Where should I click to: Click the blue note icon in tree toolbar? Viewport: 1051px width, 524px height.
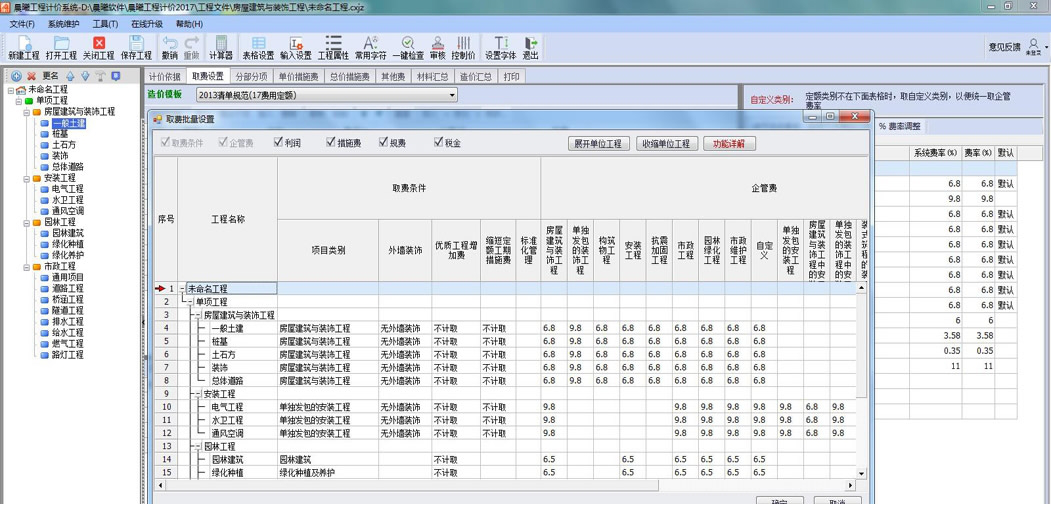tap(115, 76)
